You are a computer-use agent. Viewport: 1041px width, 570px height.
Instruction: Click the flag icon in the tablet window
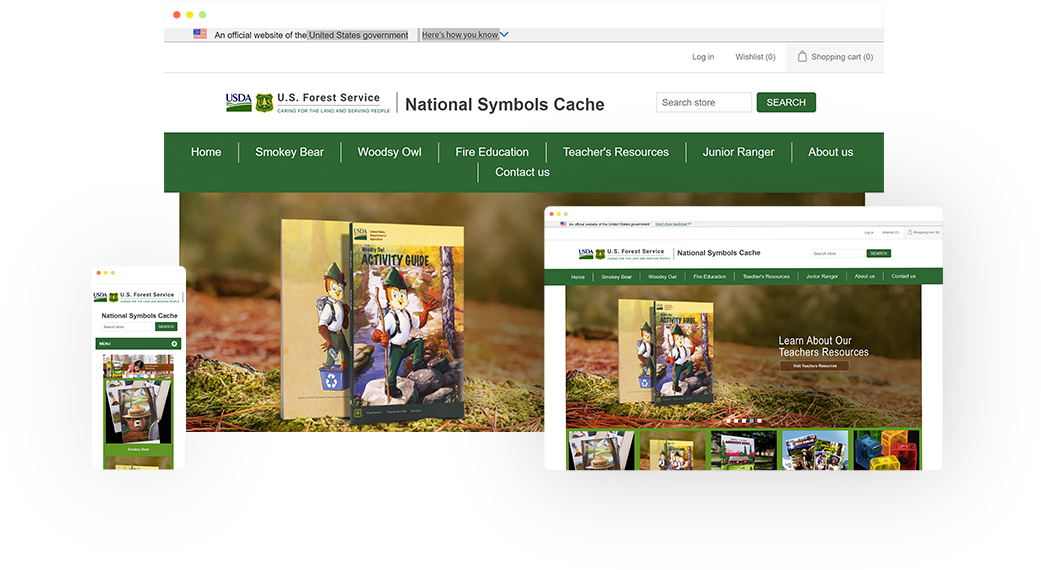563,224
